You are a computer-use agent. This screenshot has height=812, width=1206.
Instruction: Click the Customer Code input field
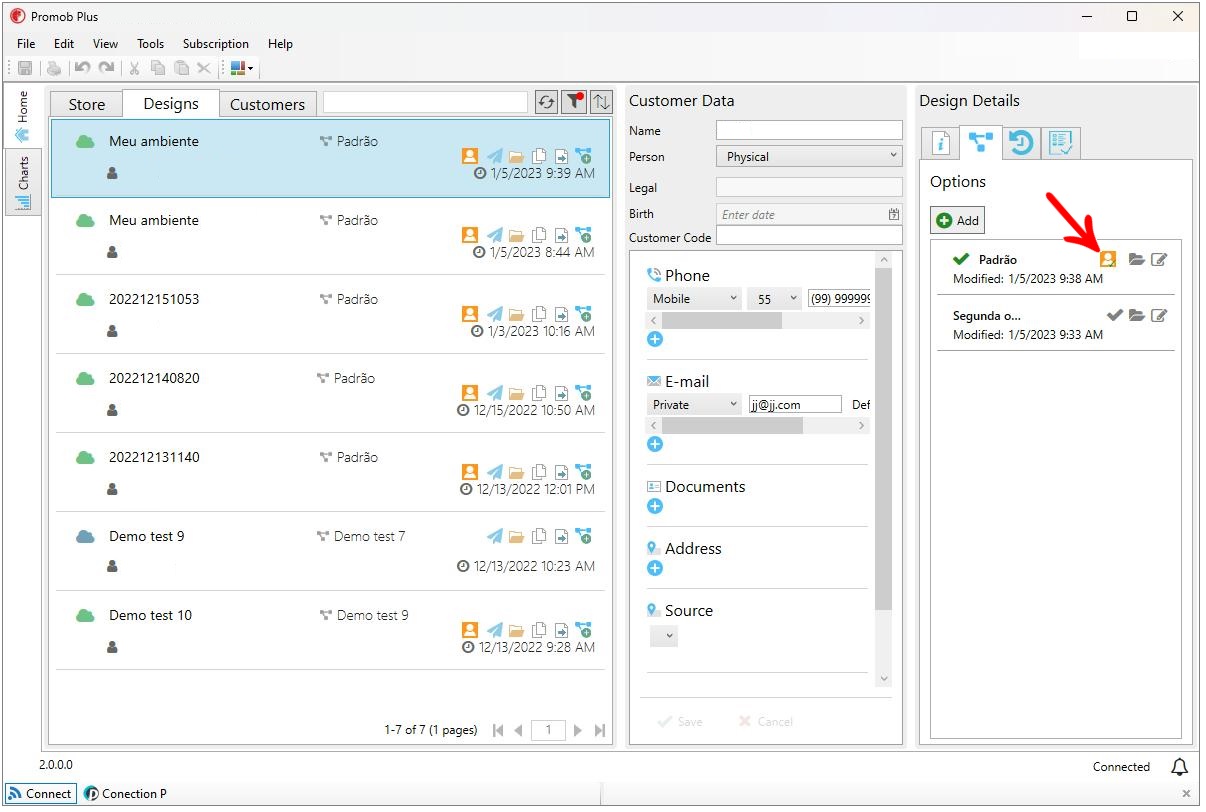(x=809, y=236)
